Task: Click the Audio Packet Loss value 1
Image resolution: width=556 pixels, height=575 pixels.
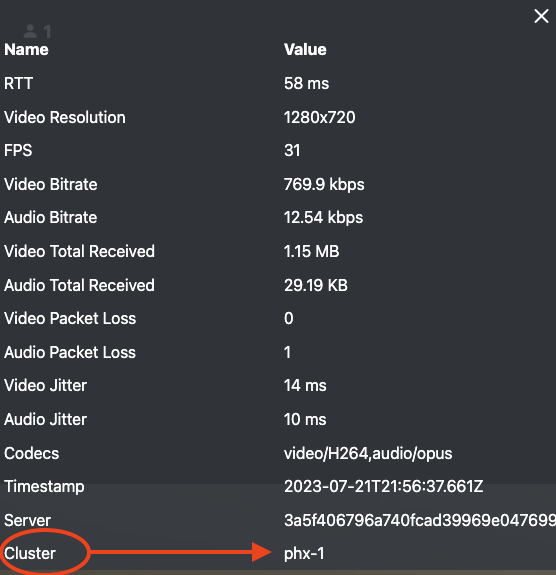Action: [288, 352]
